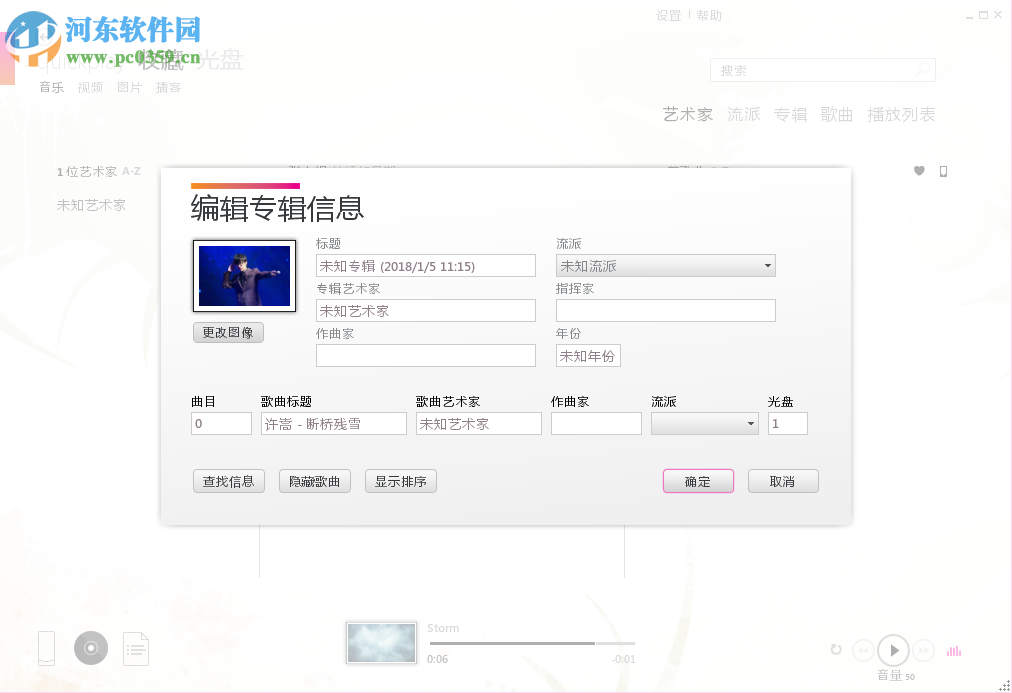Viewport: 1012px width, 693px height.
Task: Switch to the 视频 tab
Action: click(x=90, y=87)
